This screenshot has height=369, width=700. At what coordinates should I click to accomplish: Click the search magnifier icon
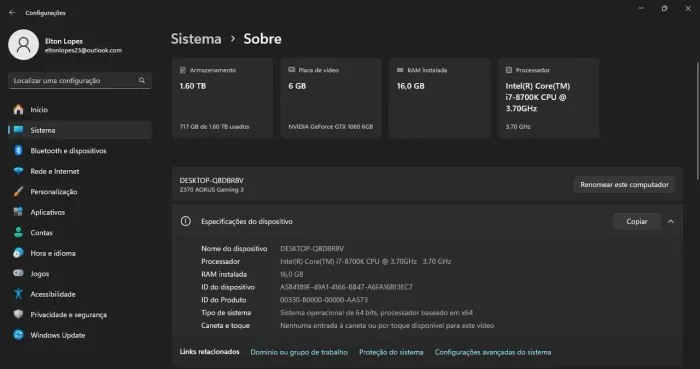[142, 80]
